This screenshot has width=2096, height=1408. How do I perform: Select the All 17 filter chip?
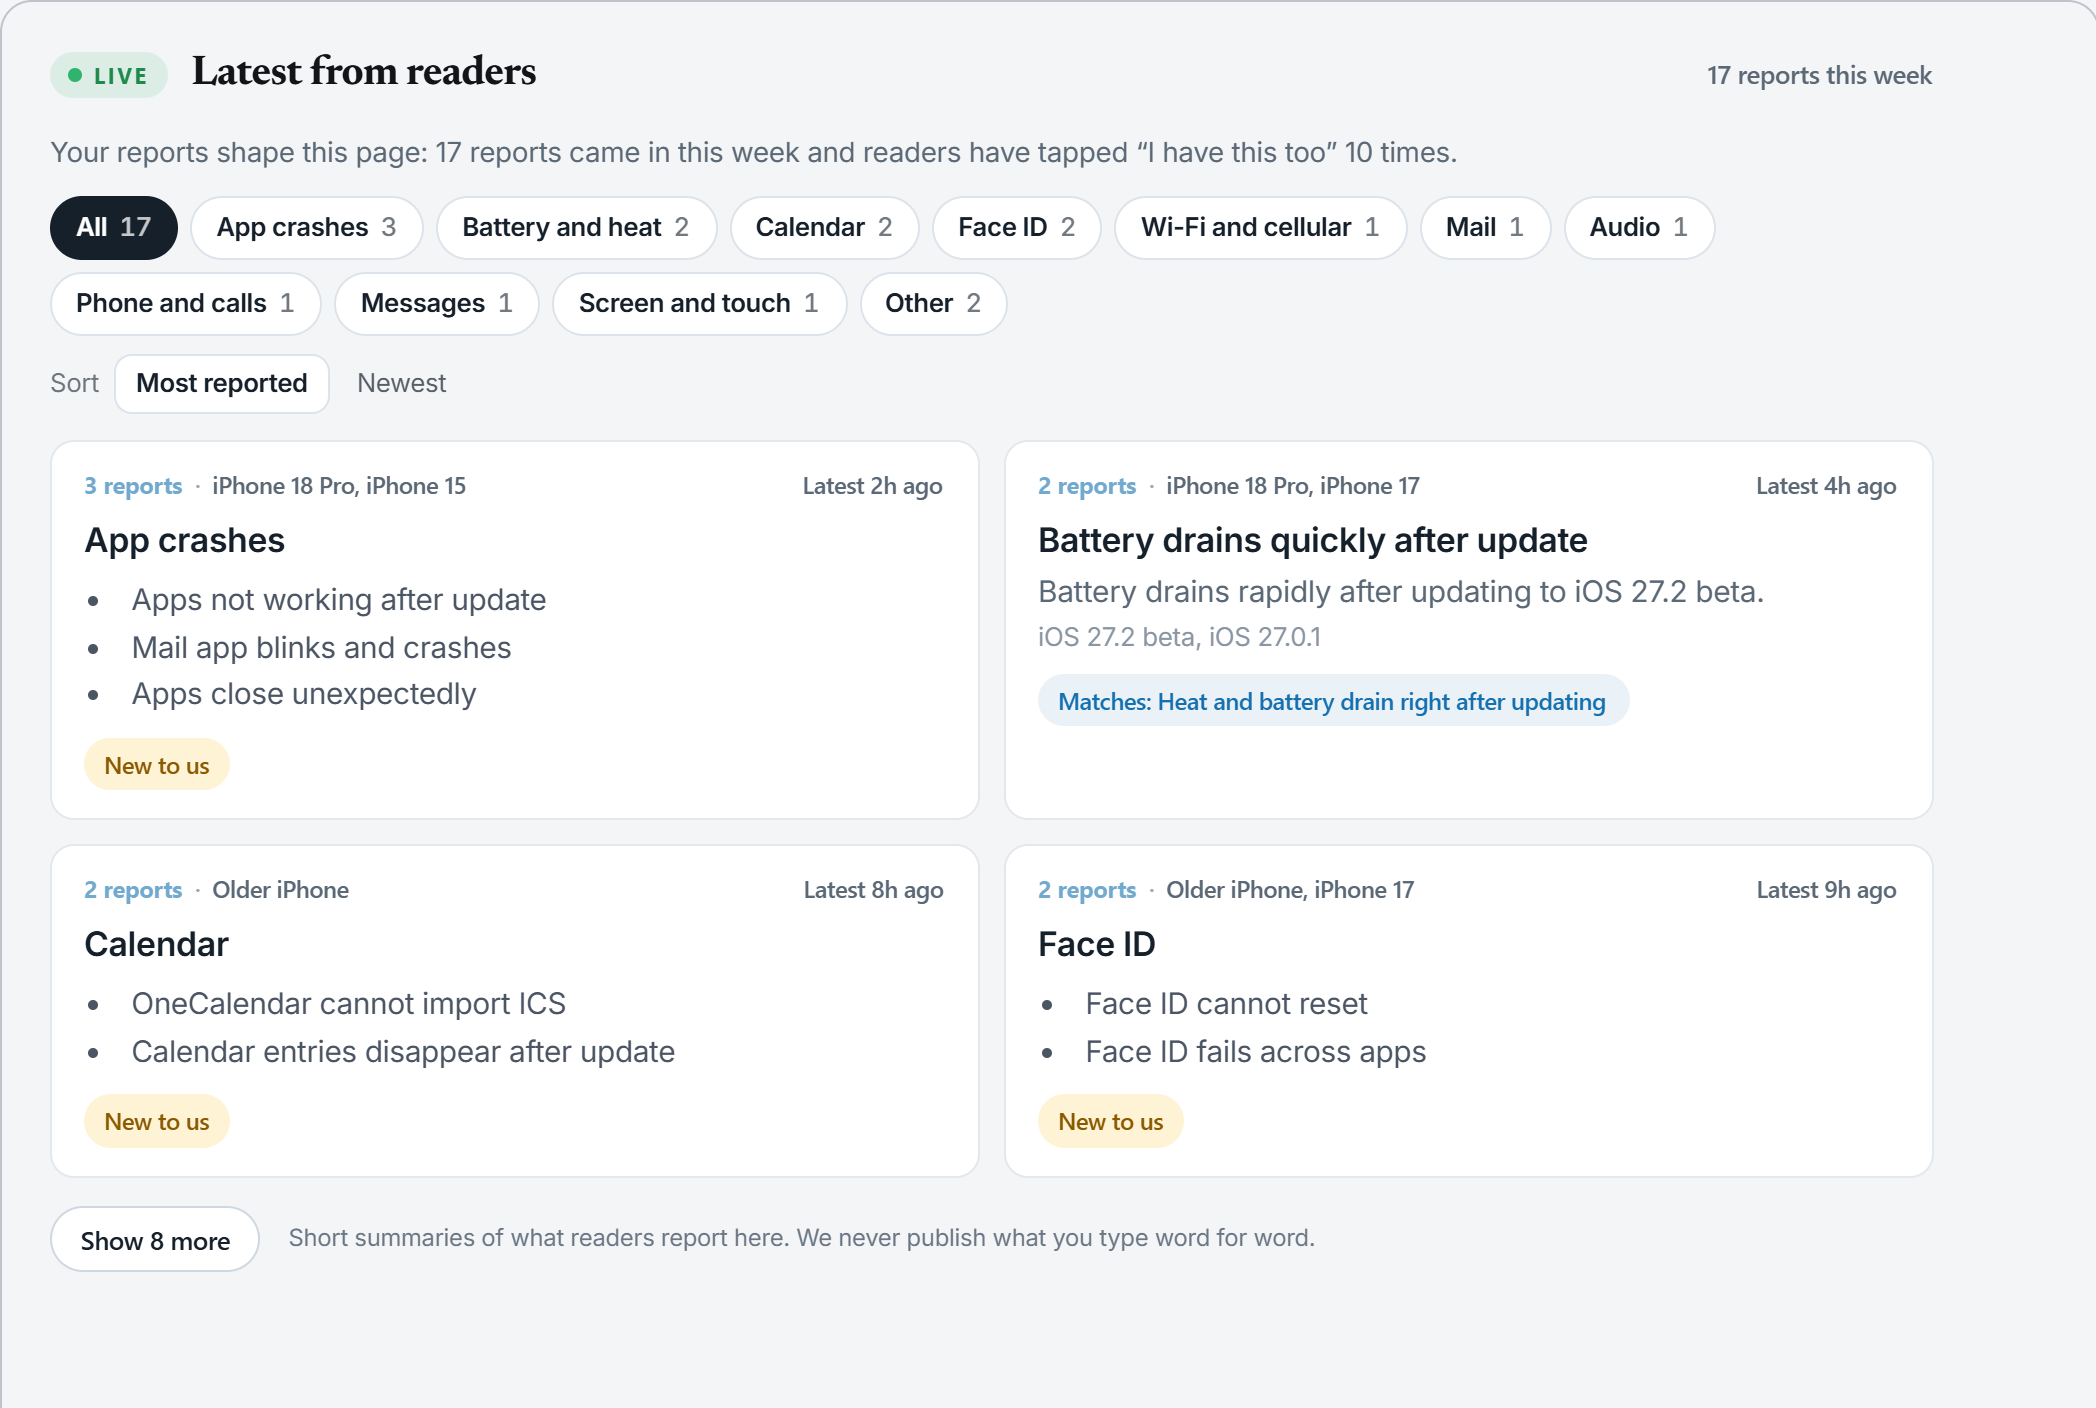tap(114, 227)
